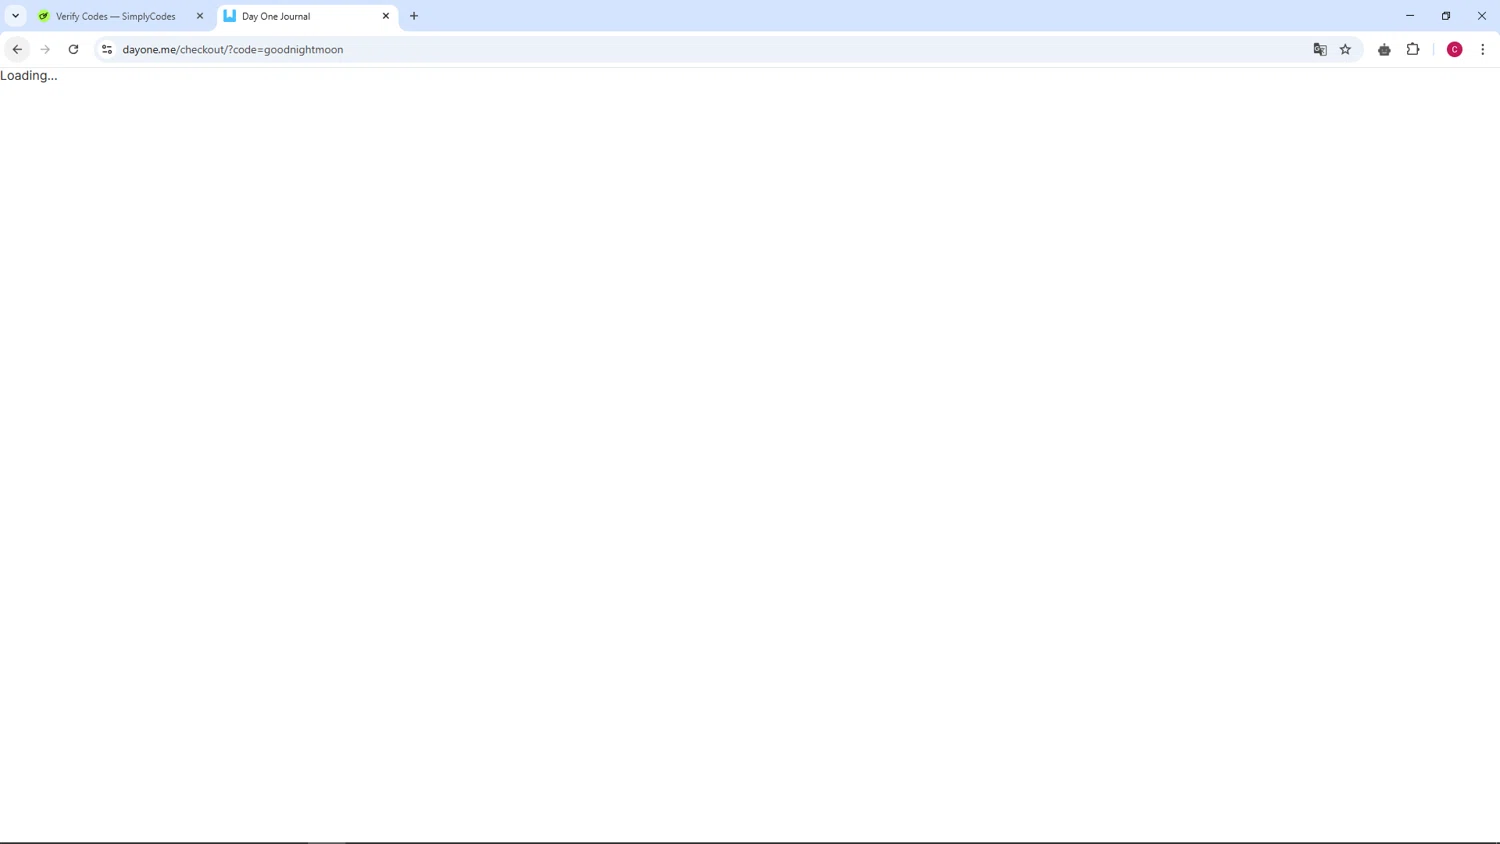The width and height of the screenshot is (1500, 844).
Task: Click the forward navigation arrow
Action: click(x=45, y=49)
